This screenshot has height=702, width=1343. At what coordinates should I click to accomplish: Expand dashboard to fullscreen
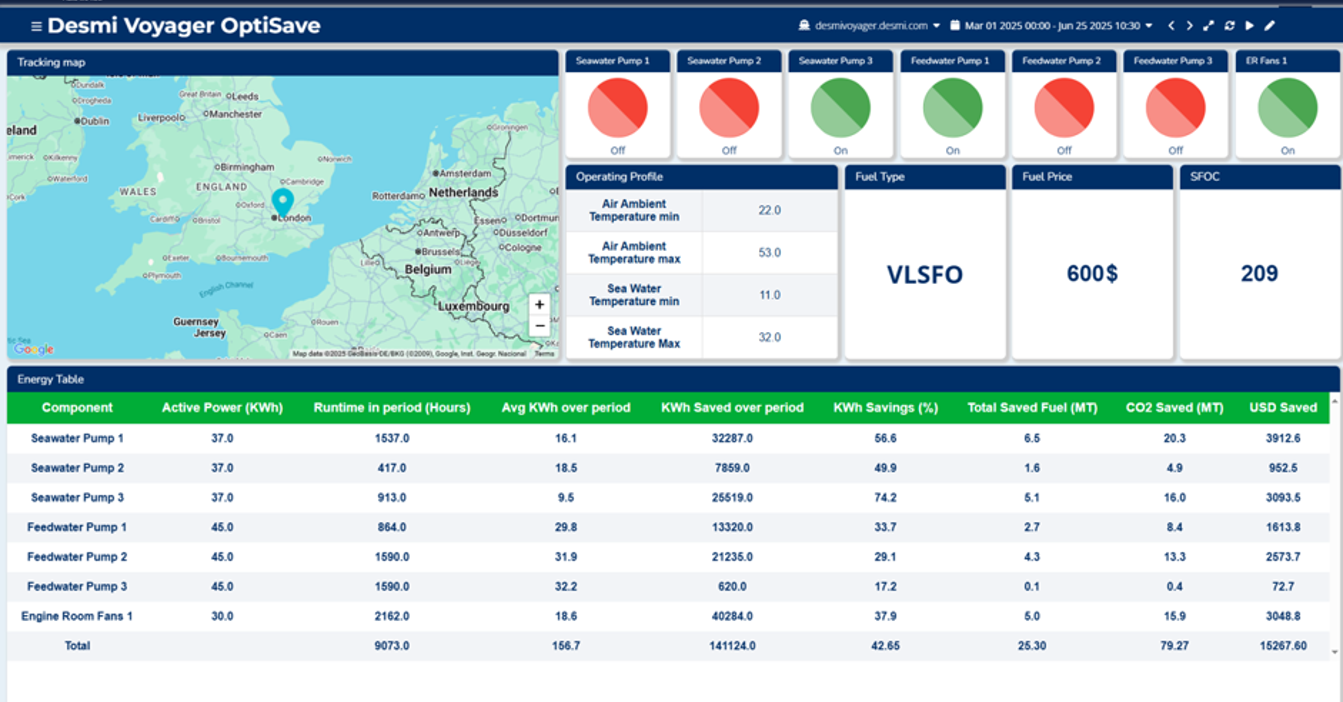point(1208,26)
